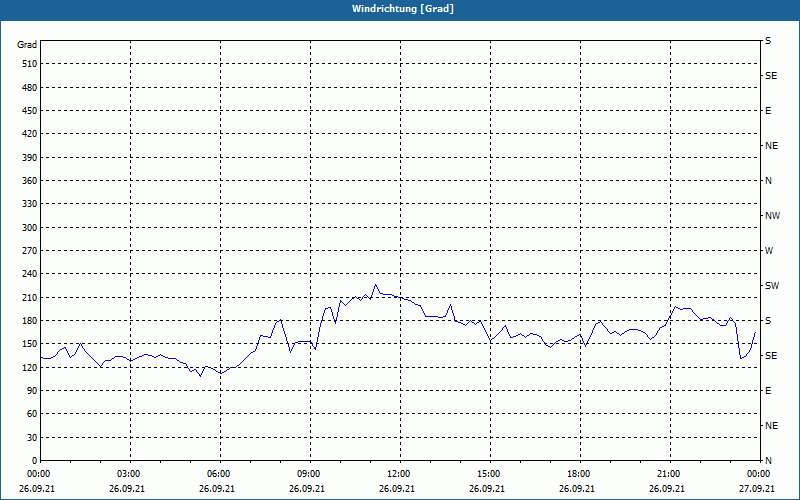Select the 180 y-axis value
800x500 pixels.
(30, 321)
